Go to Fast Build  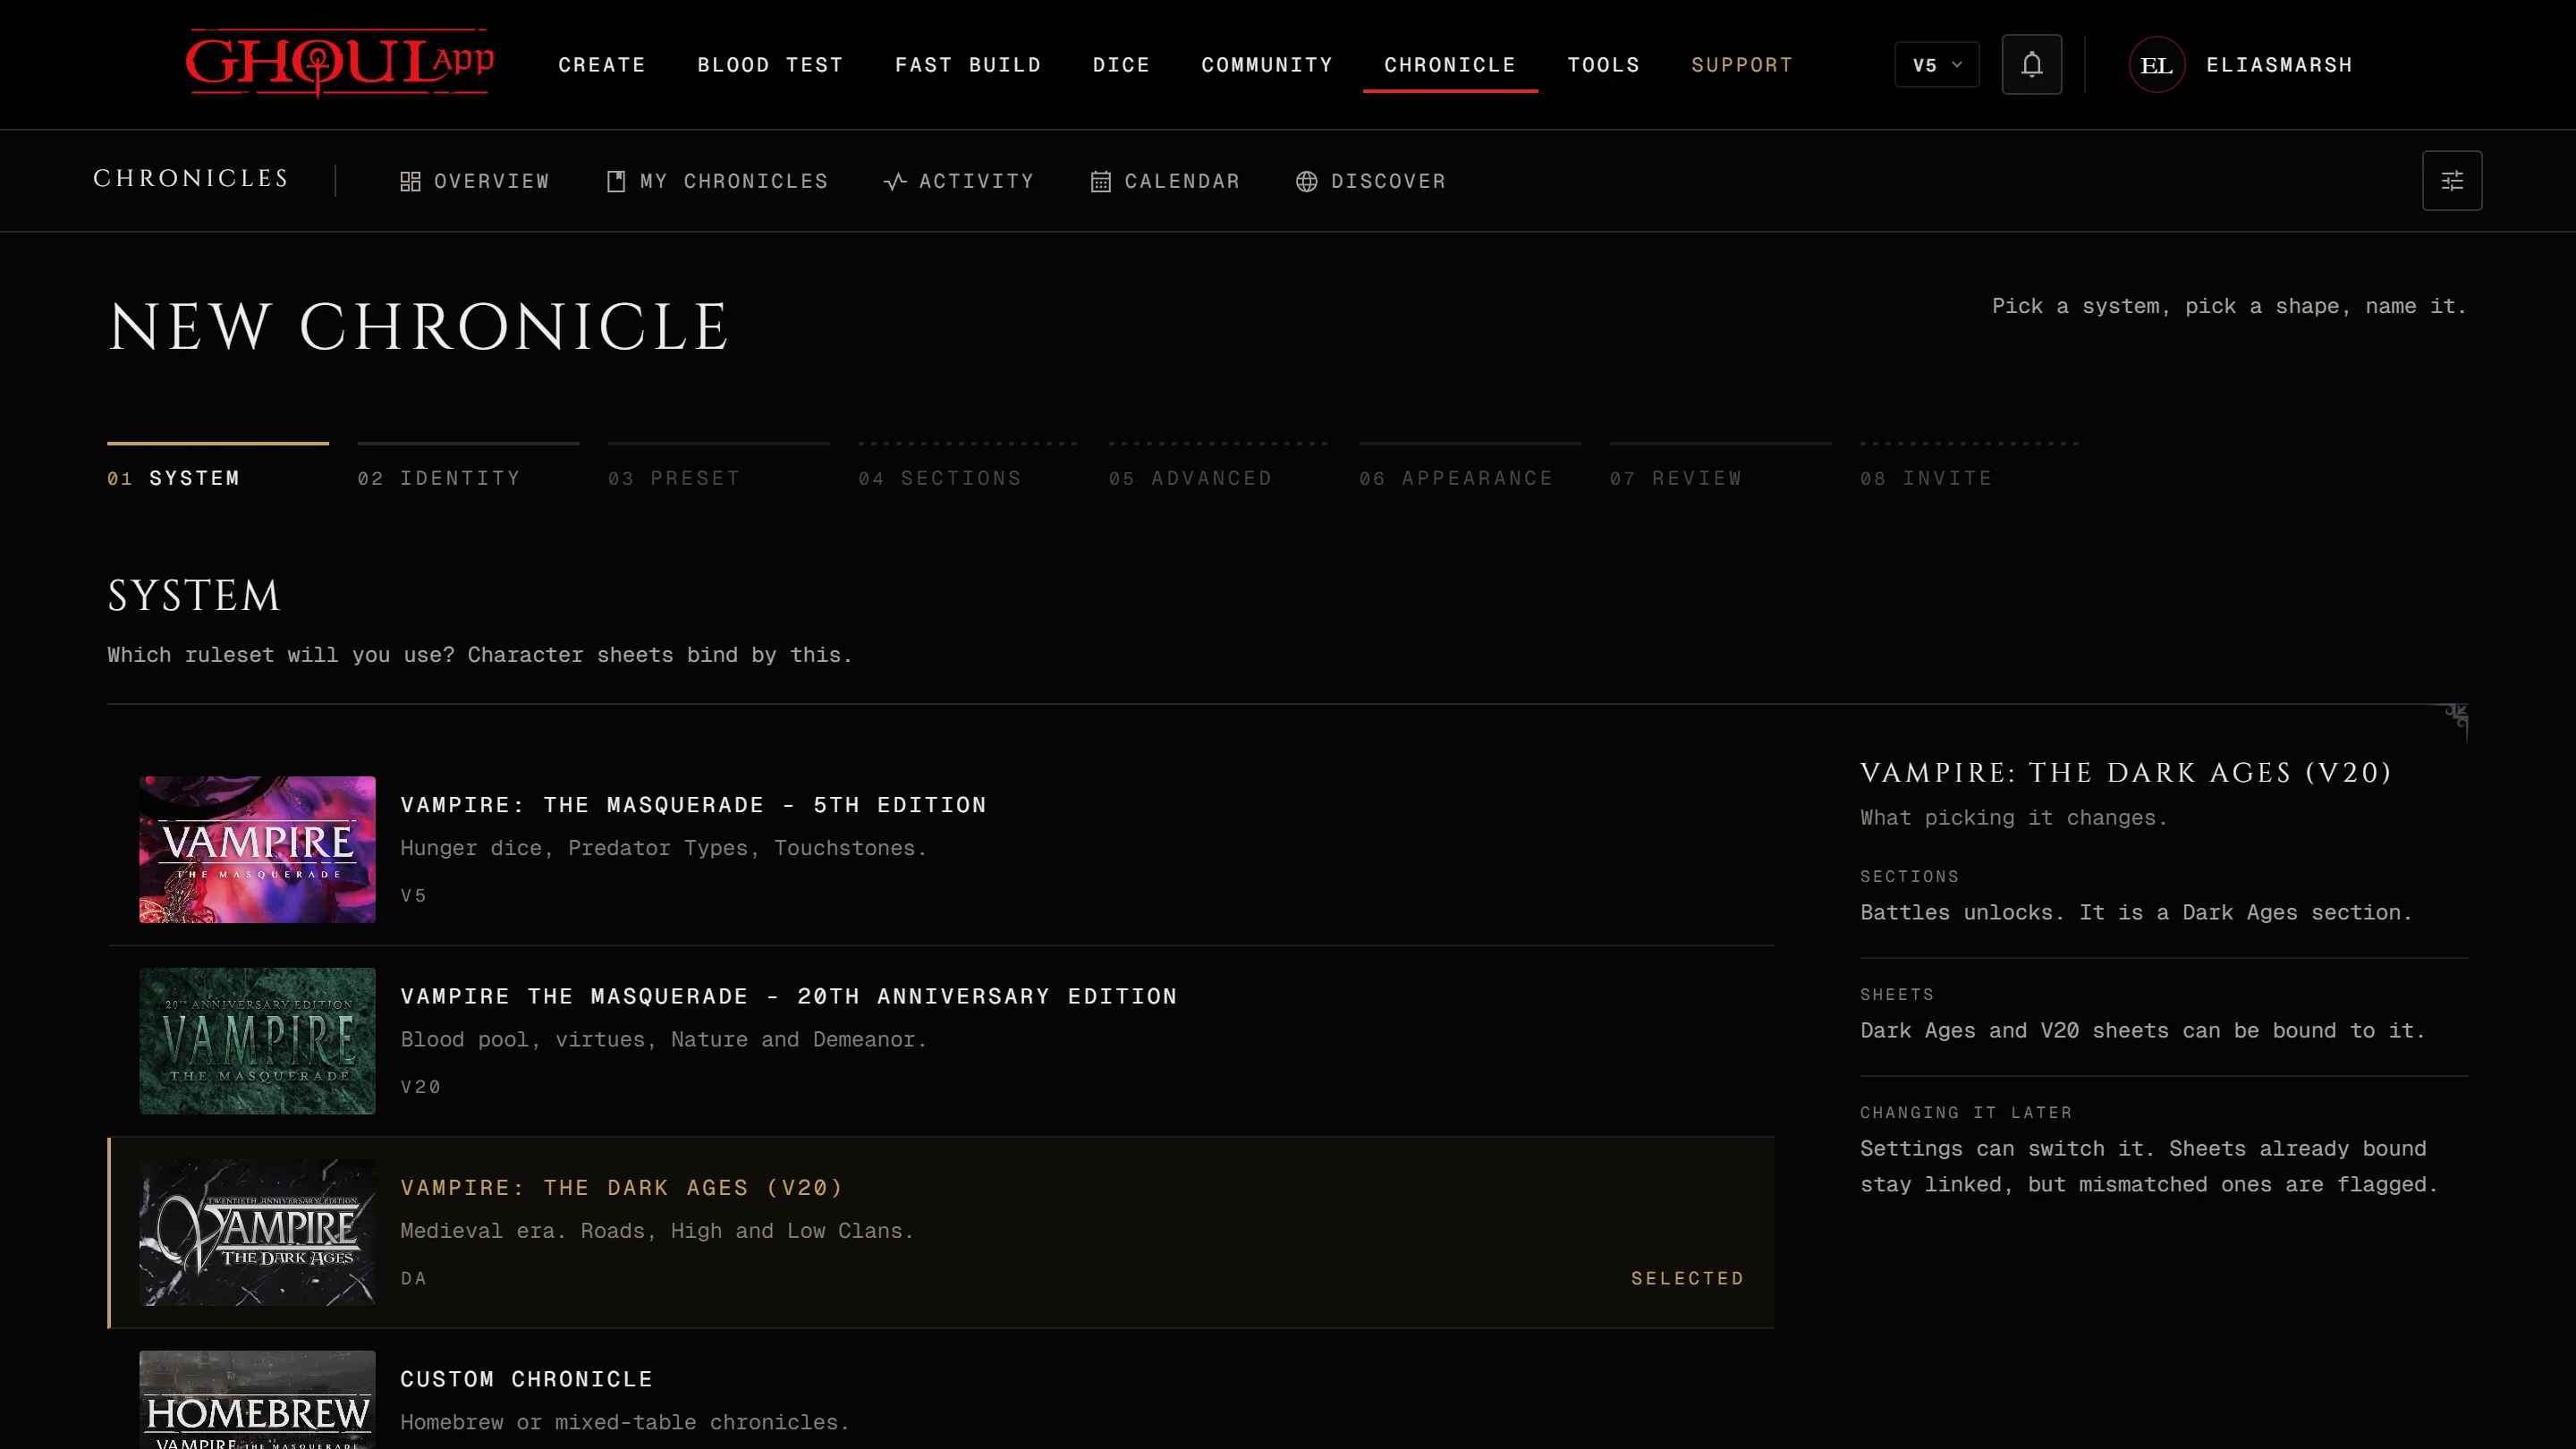pos(968,65)
